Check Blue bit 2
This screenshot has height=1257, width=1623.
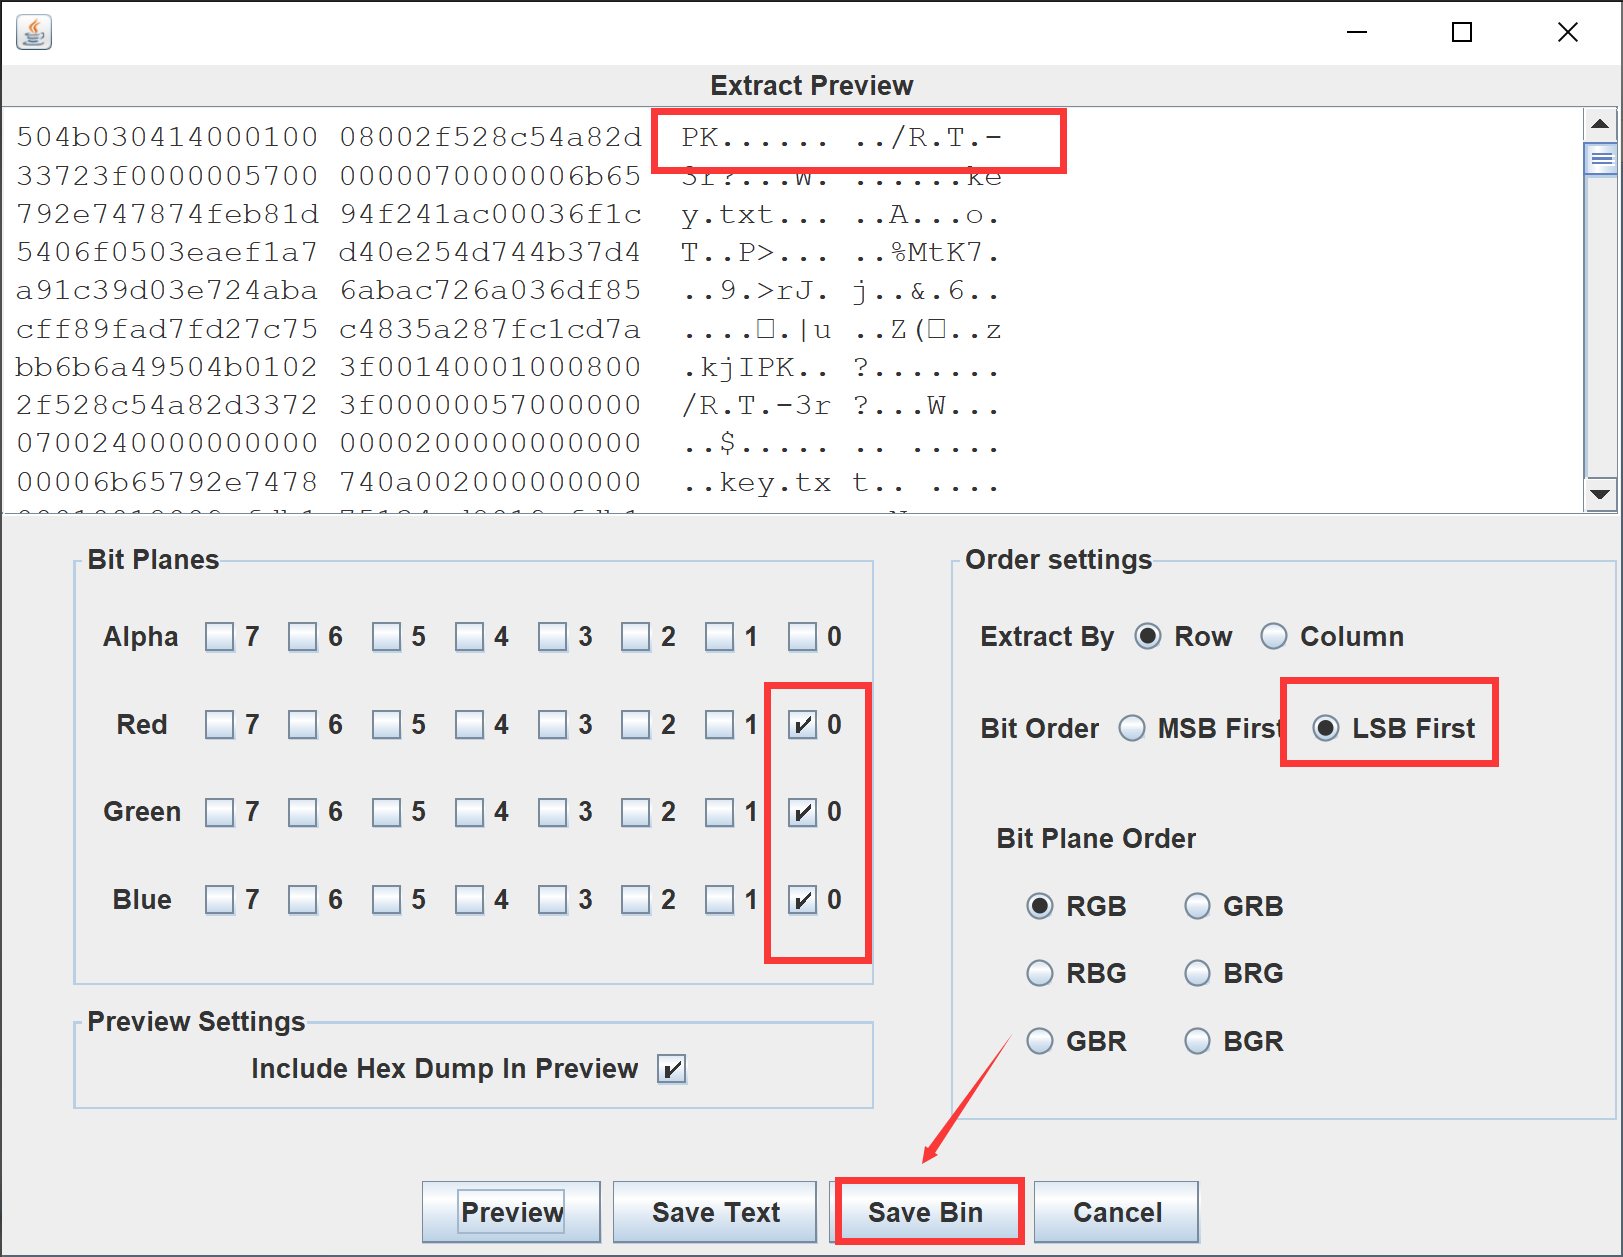[x=635, y=900]
